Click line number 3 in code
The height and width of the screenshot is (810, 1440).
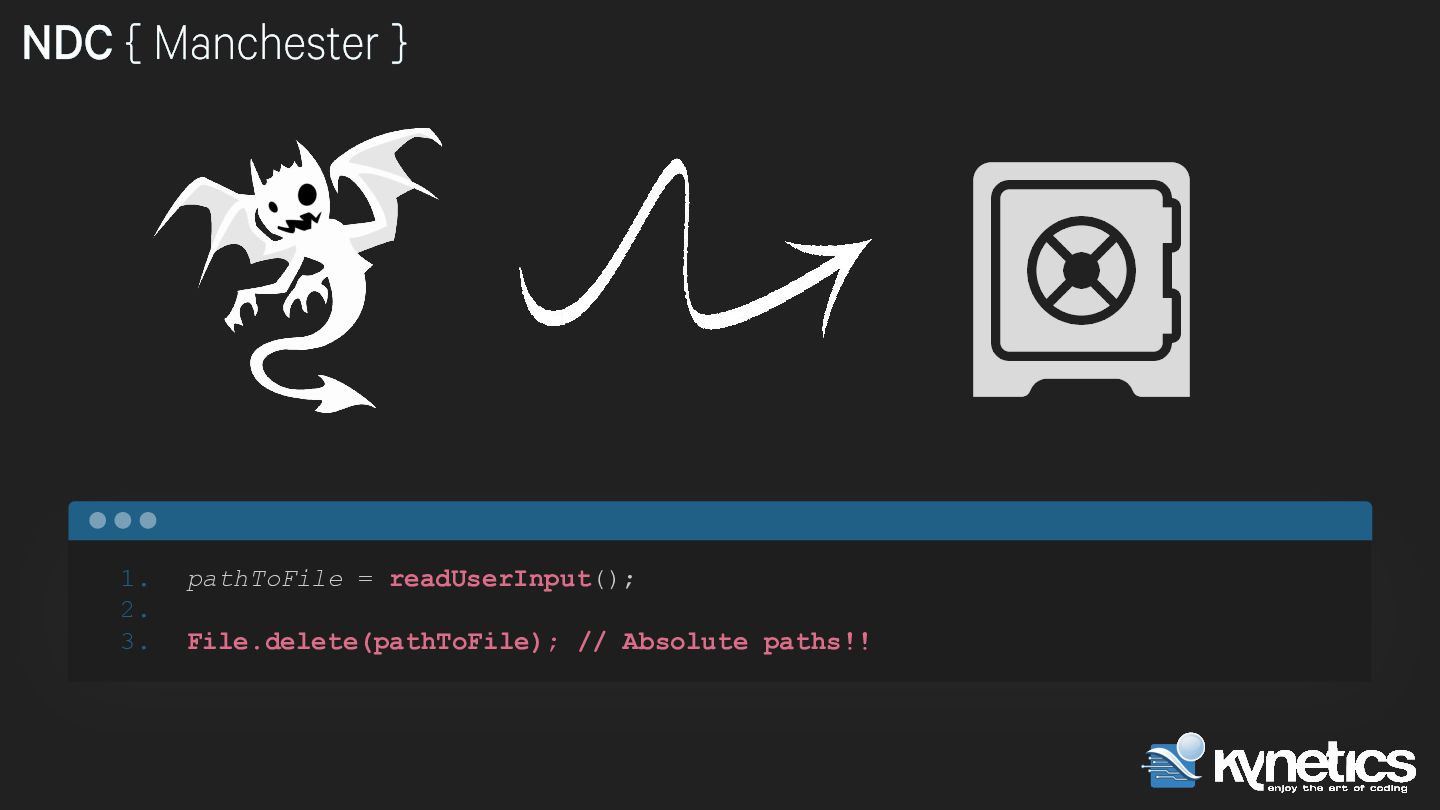134,642
